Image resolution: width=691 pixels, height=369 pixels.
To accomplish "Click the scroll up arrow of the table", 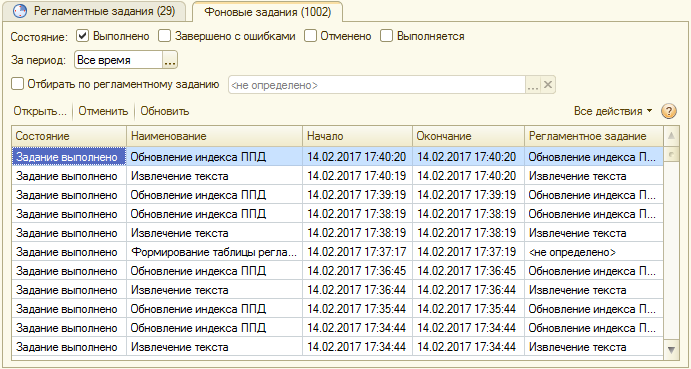I will [671, 136].
